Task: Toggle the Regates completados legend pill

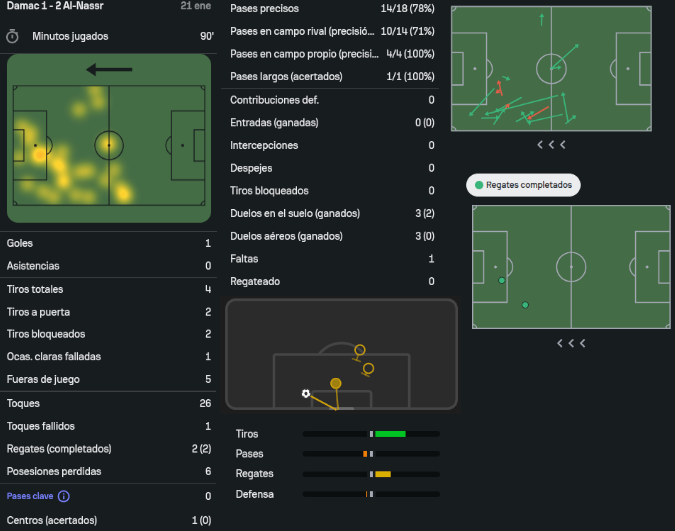Action: [523, 186]
